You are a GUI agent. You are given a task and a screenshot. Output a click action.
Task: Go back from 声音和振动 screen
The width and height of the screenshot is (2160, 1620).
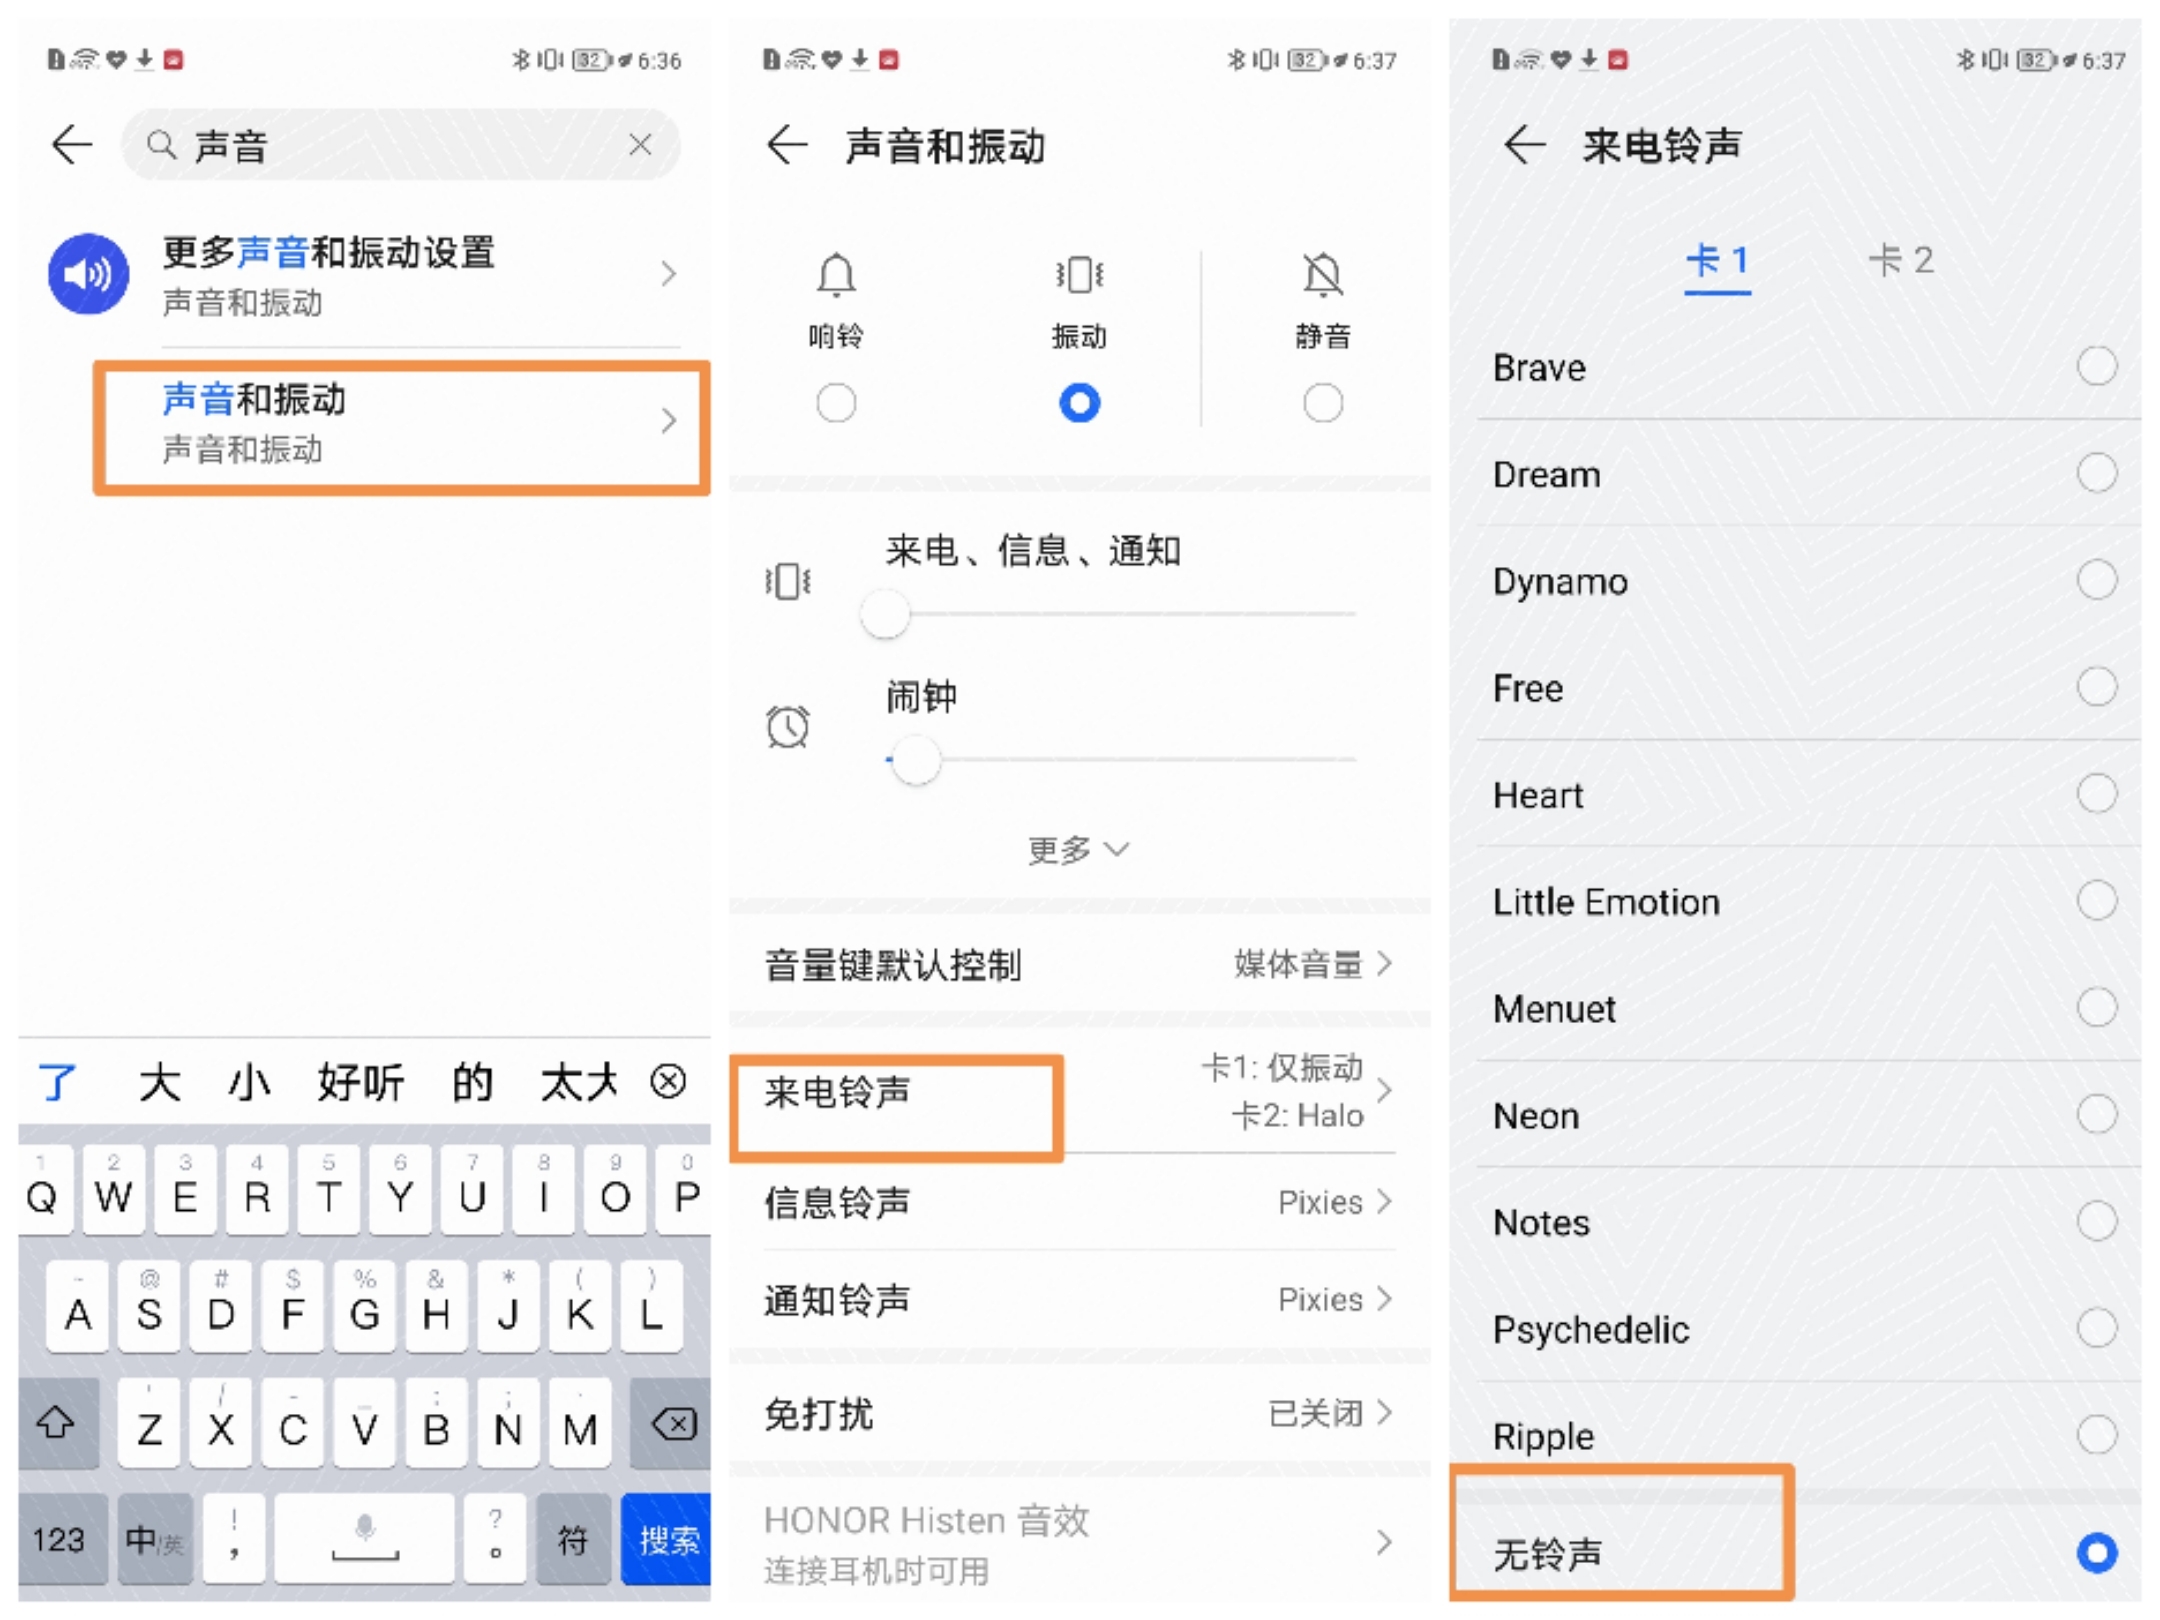787,146
